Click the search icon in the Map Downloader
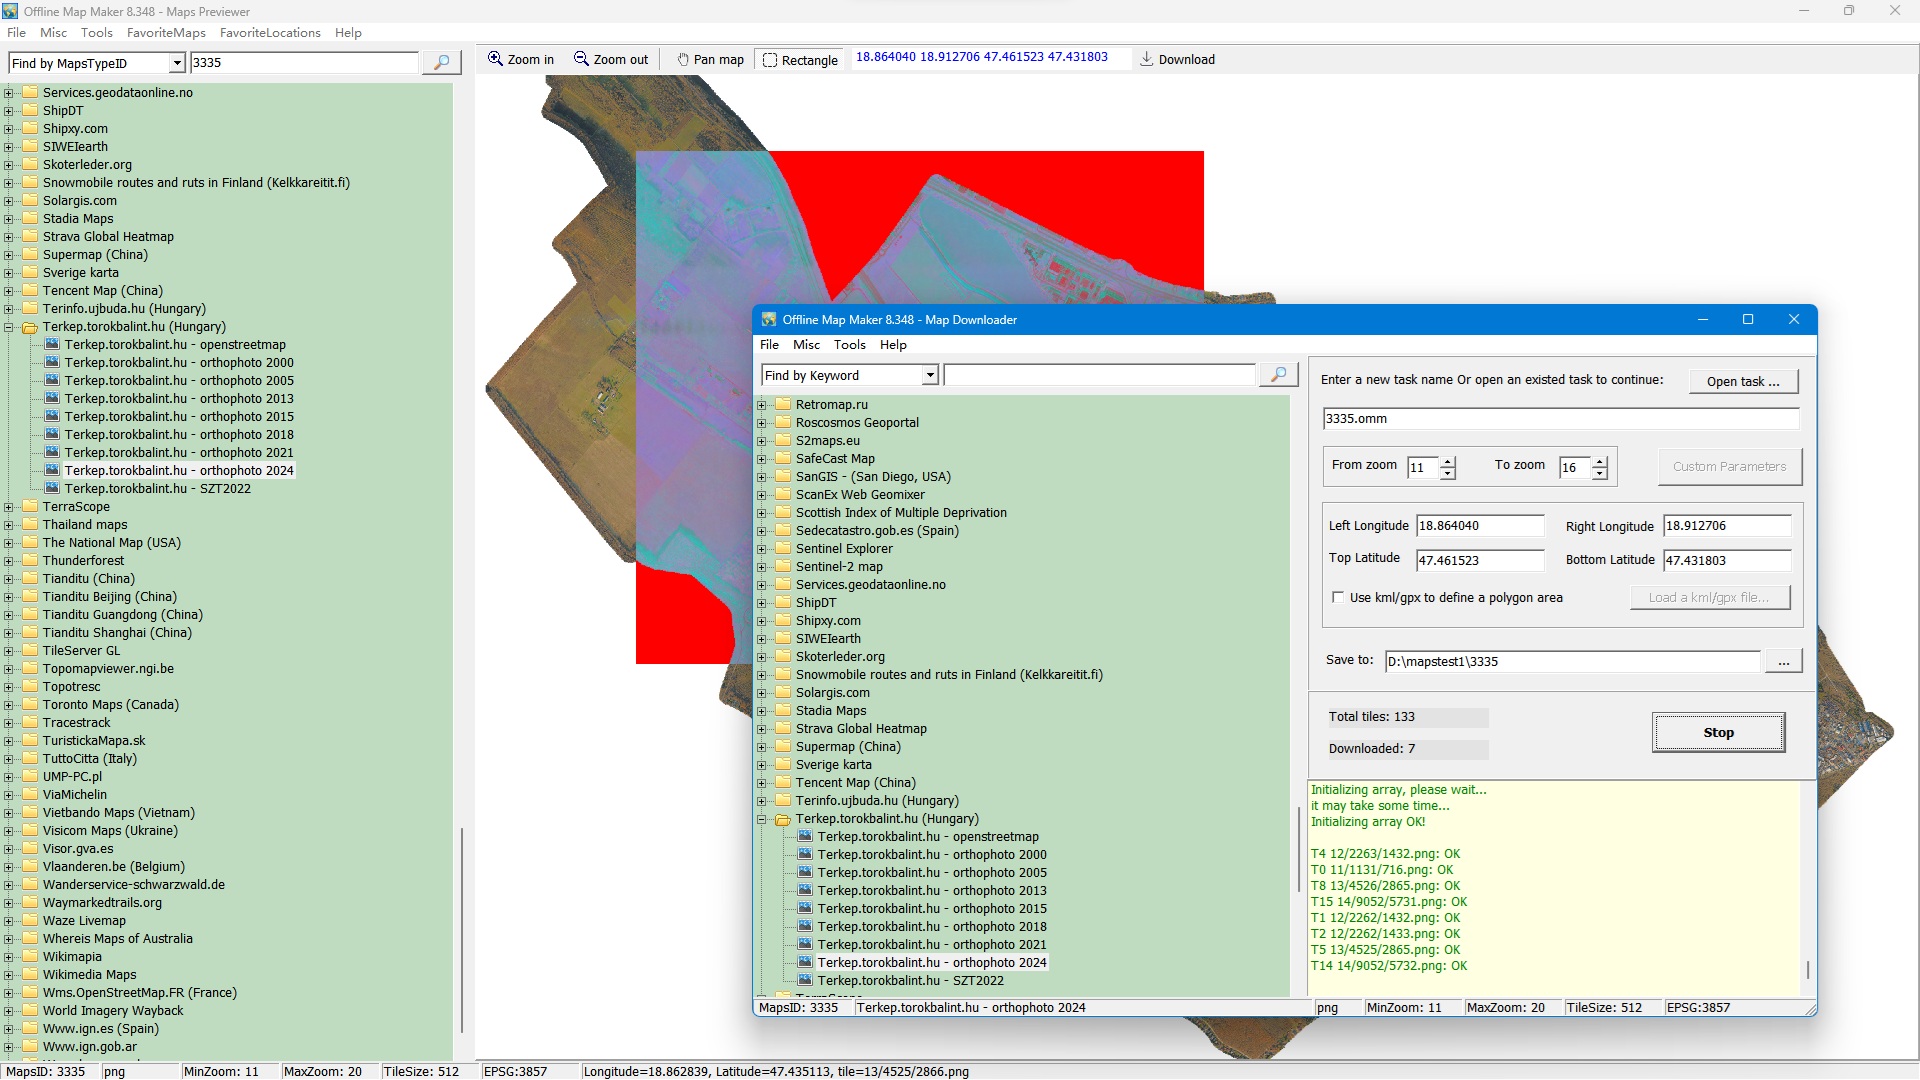 click(x=1278, y=375)
